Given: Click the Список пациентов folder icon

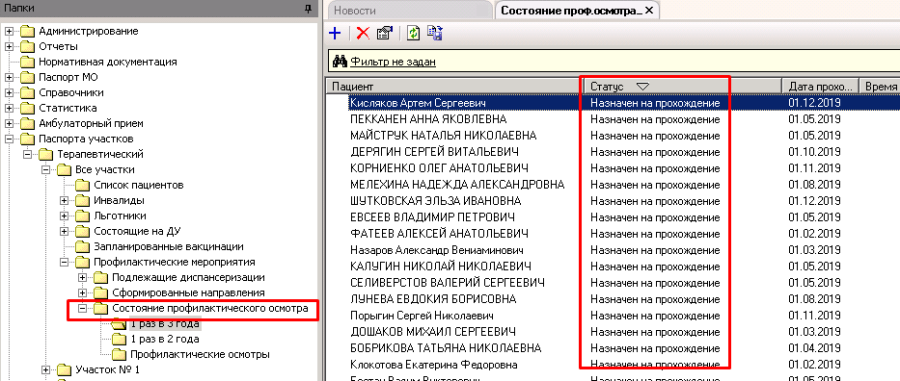Looking at the screenshot, I should (x=83, y=185).
